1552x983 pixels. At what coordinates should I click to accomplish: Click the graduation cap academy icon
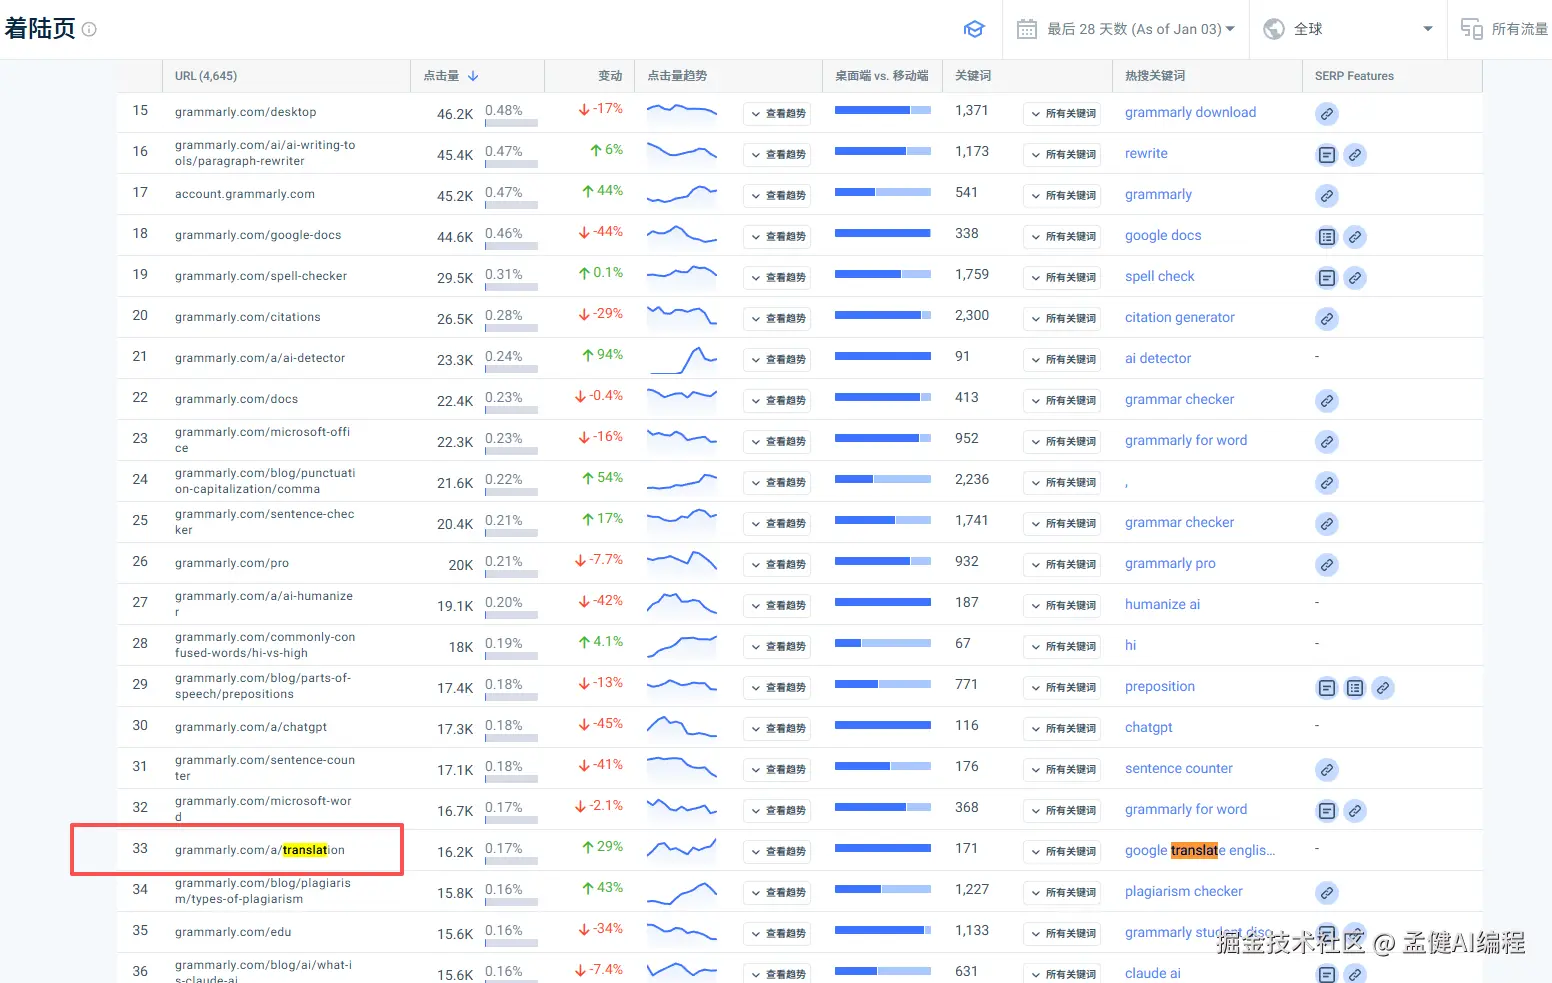[974, 29]
